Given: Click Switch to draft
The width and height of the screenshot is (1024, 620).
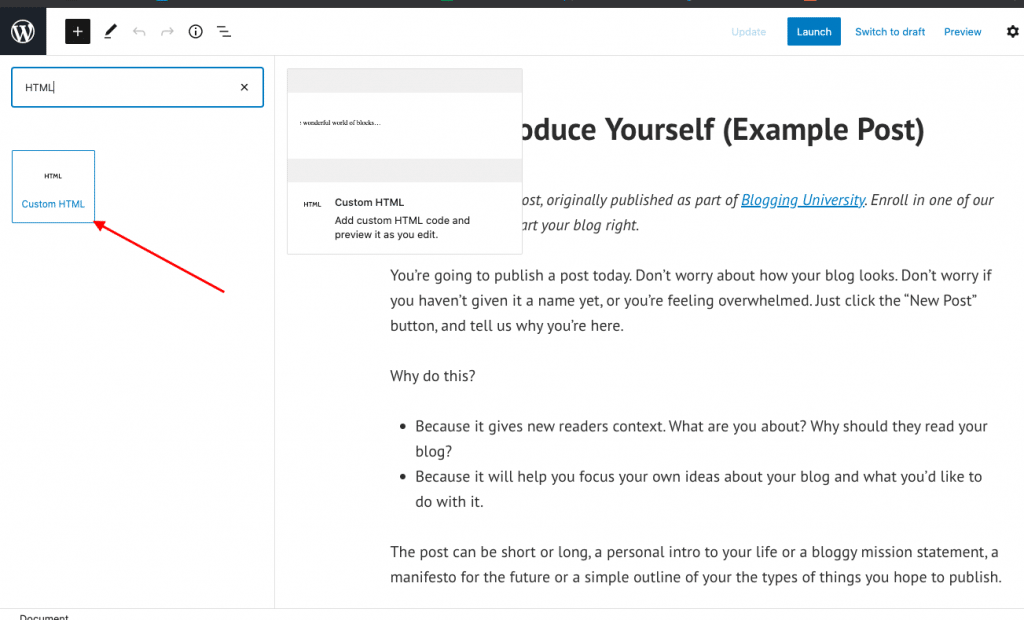Looking at the screenshot, I should click(x=889, y=31).
